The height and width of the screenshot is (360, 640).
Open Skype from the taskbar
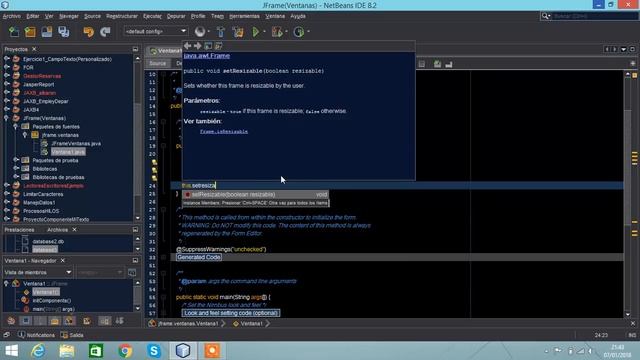(x=154, y=351)
